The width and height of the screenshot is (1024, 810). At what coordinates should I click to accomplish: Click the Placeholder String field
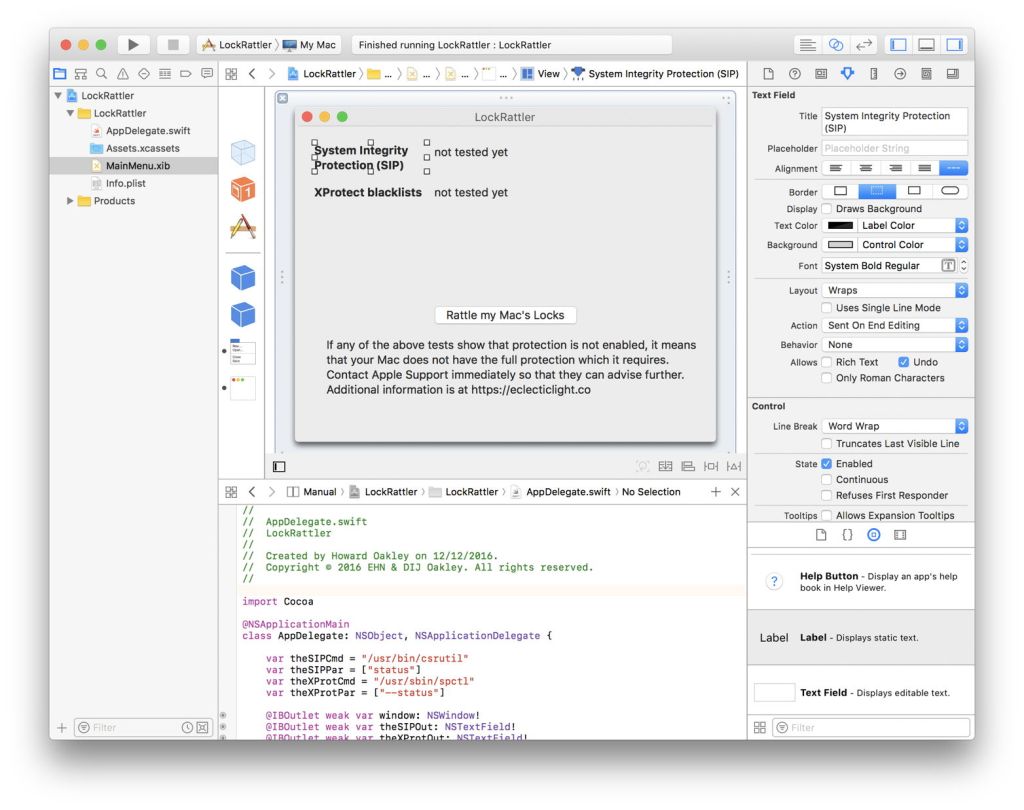click(x=895, y=149)
